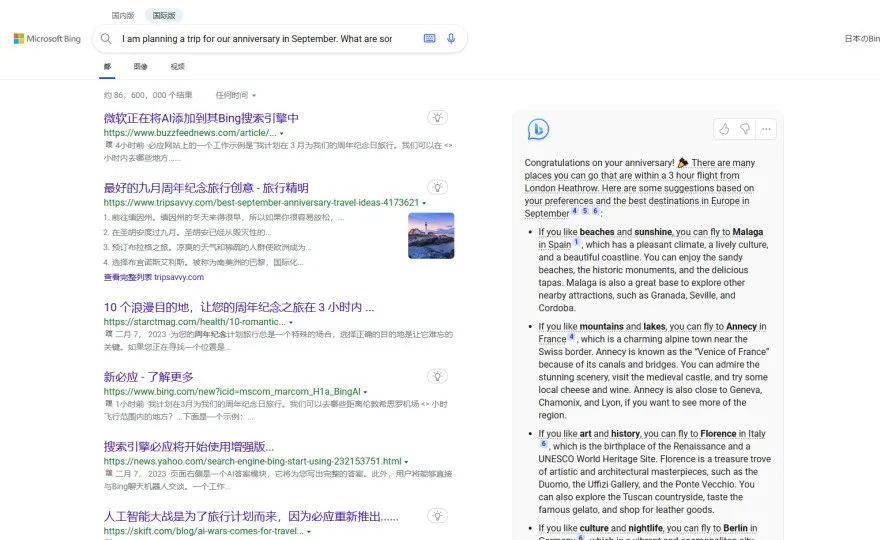Open result 人工智能大战是为了旅行计划而来

(251, 516)
